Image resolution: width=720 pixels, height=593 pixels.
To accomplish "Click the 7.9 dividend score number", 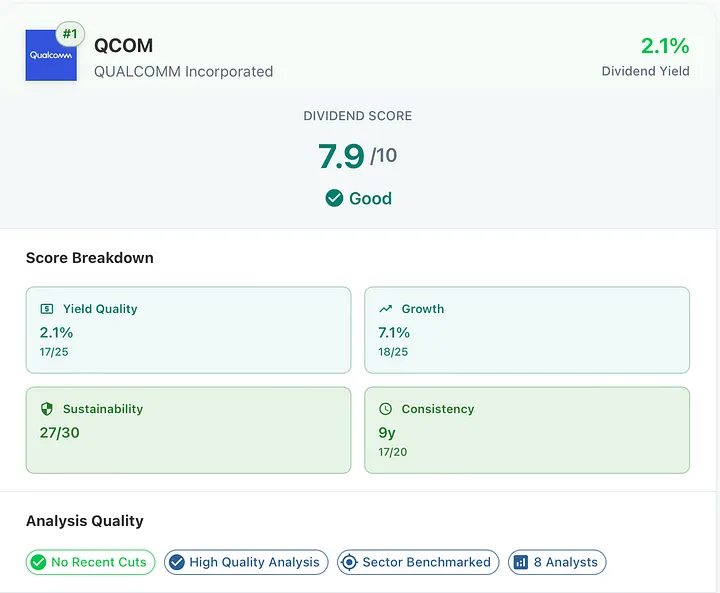I will point(341,156).
